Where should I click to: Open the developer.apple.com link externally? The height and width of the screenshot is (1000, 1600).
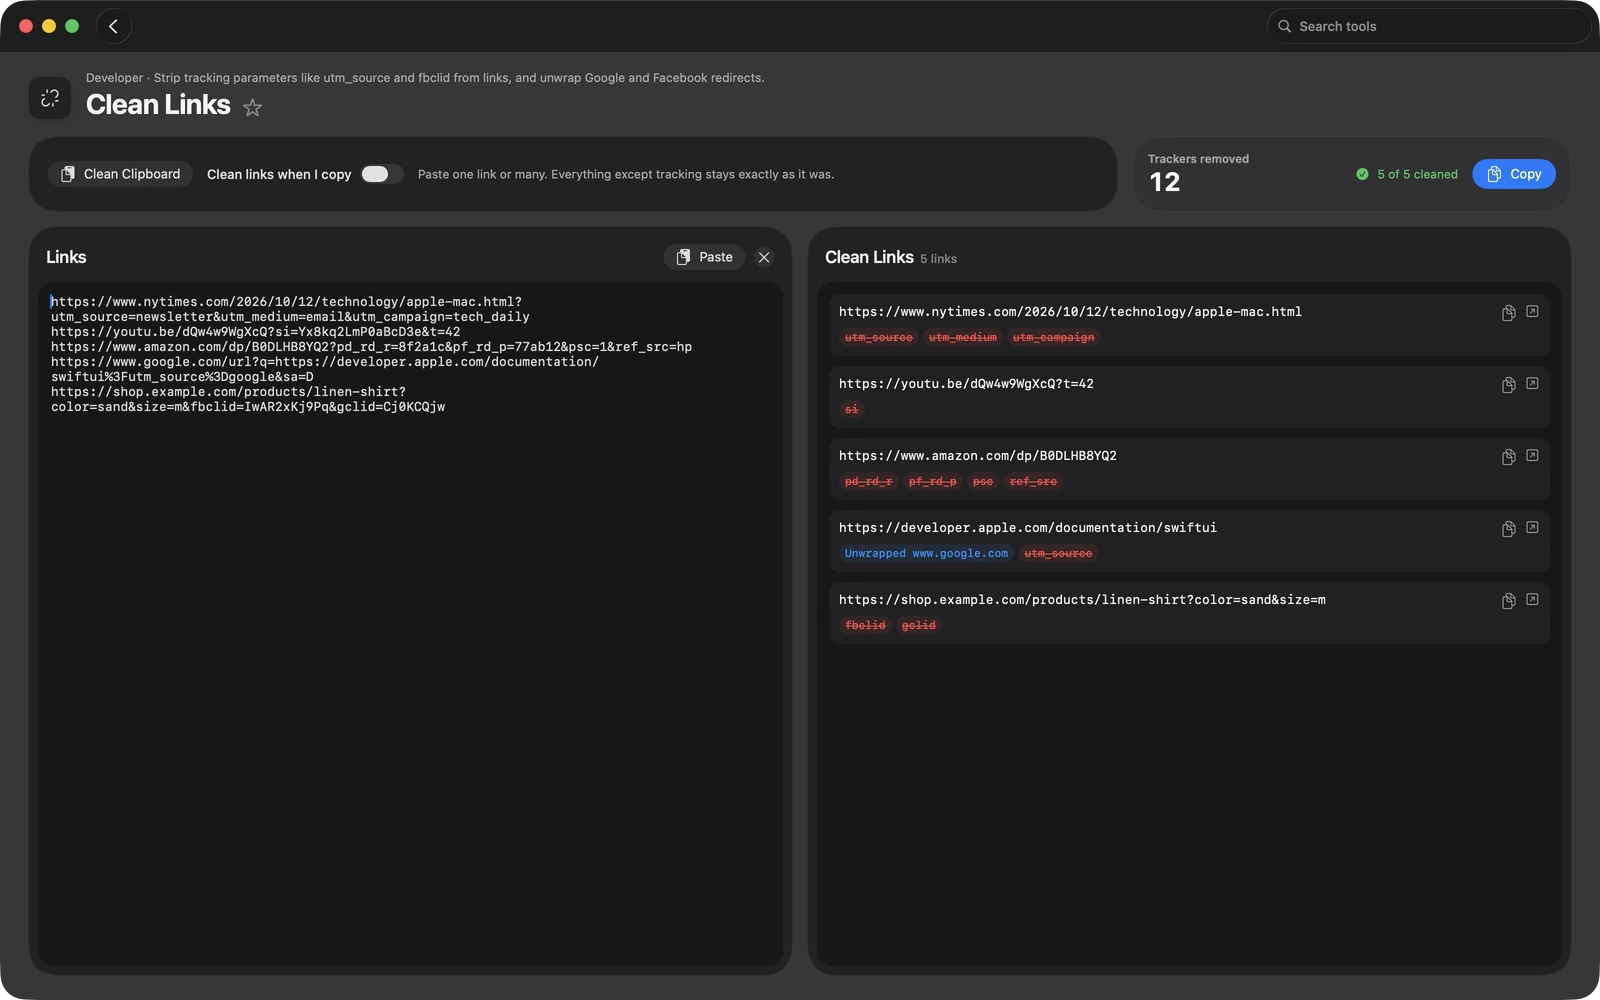click(x=1532, y=528)
